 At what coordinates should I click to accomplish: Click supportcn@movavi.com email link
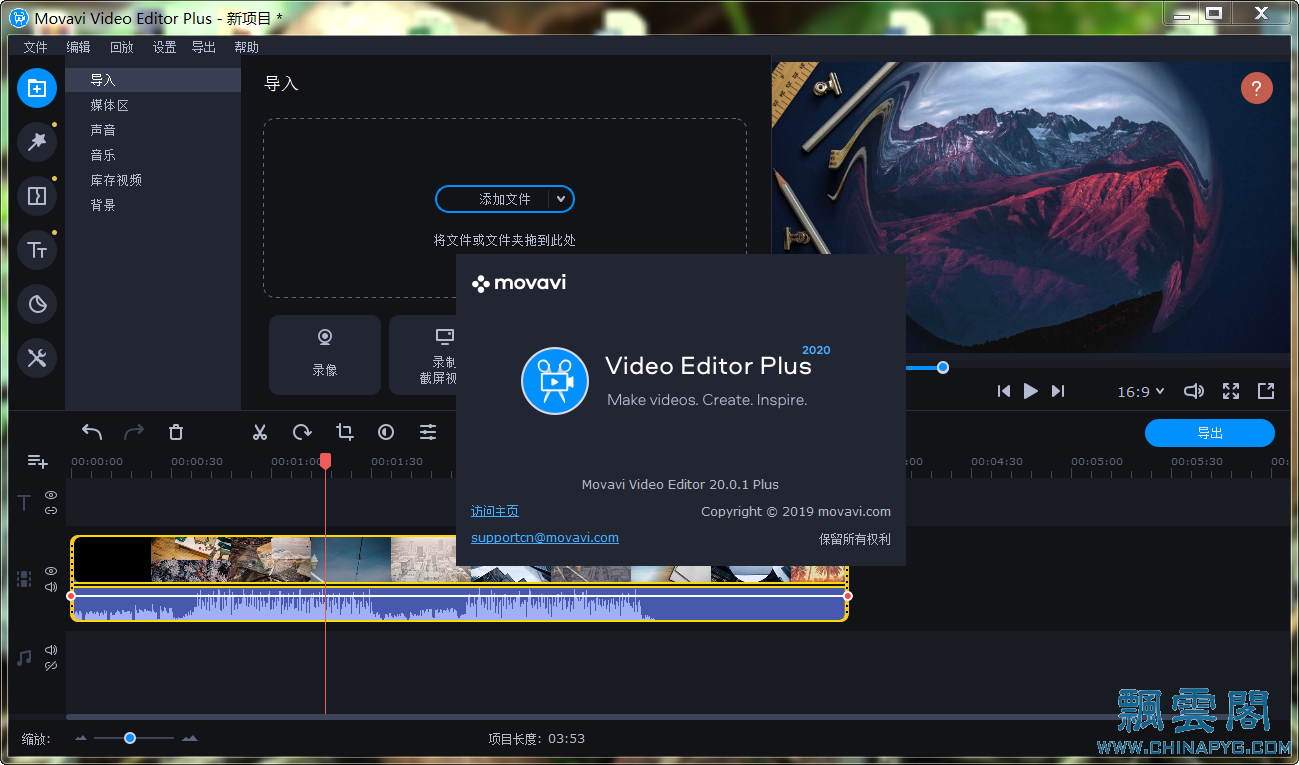coord(545,537)
